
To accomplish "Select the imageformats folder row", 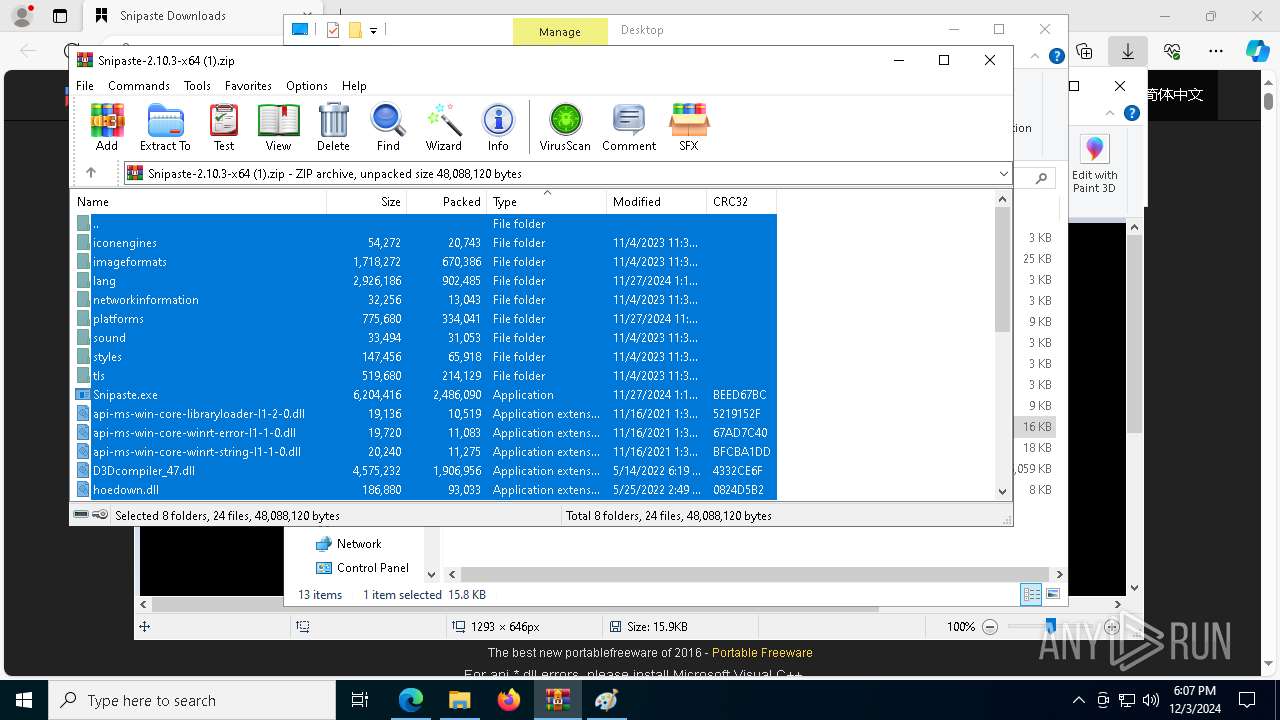I will (x=425, y=262).
